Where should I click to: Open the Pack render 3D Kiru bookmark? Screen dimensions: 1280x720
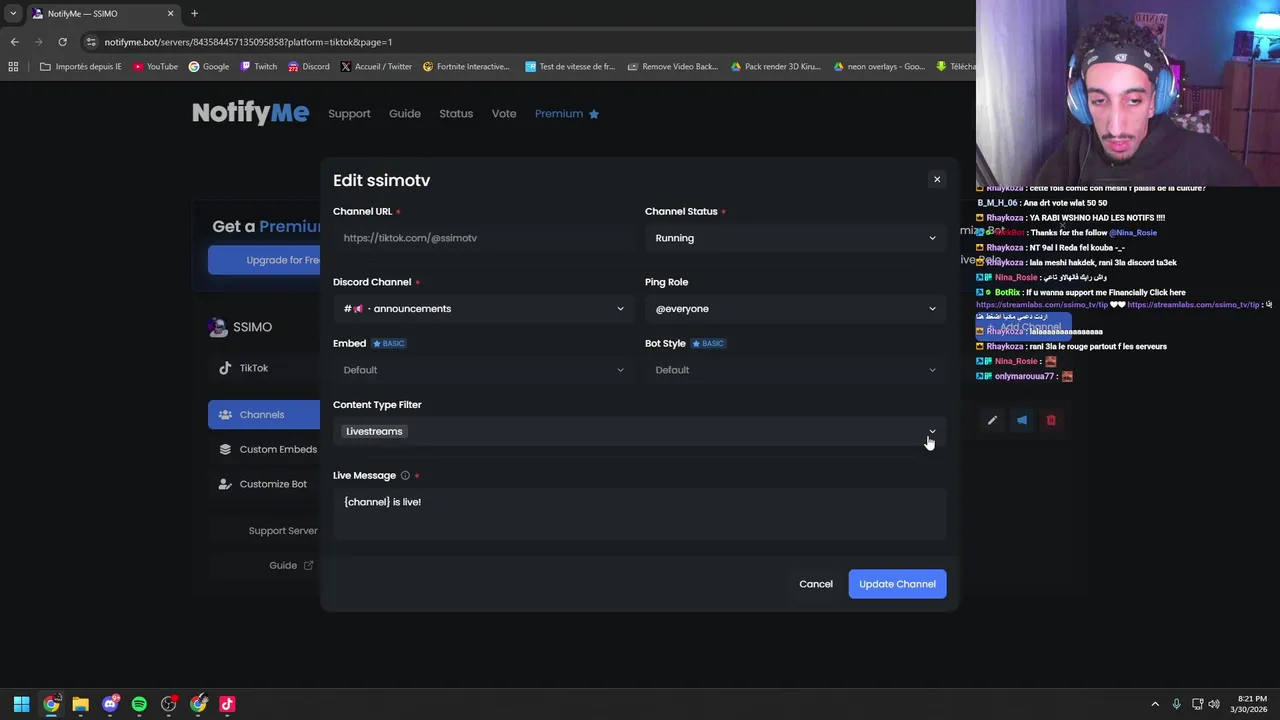(775, 67)
